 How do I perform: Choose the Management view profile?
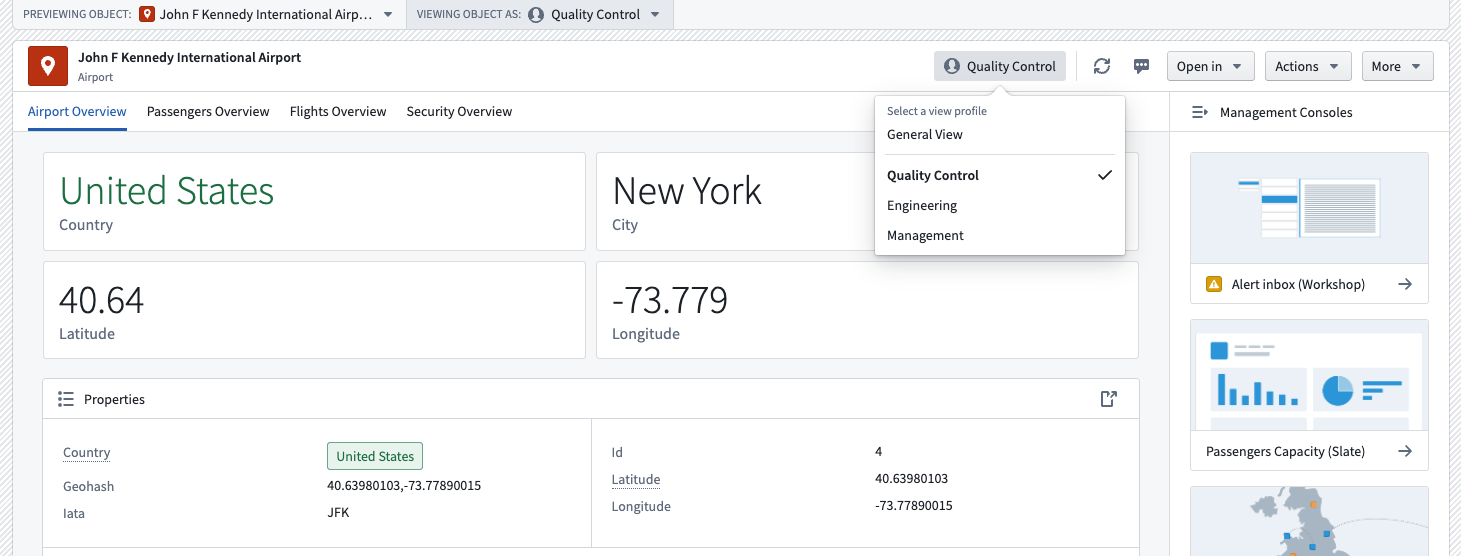pyautogui.click(x=1000, y=235)
